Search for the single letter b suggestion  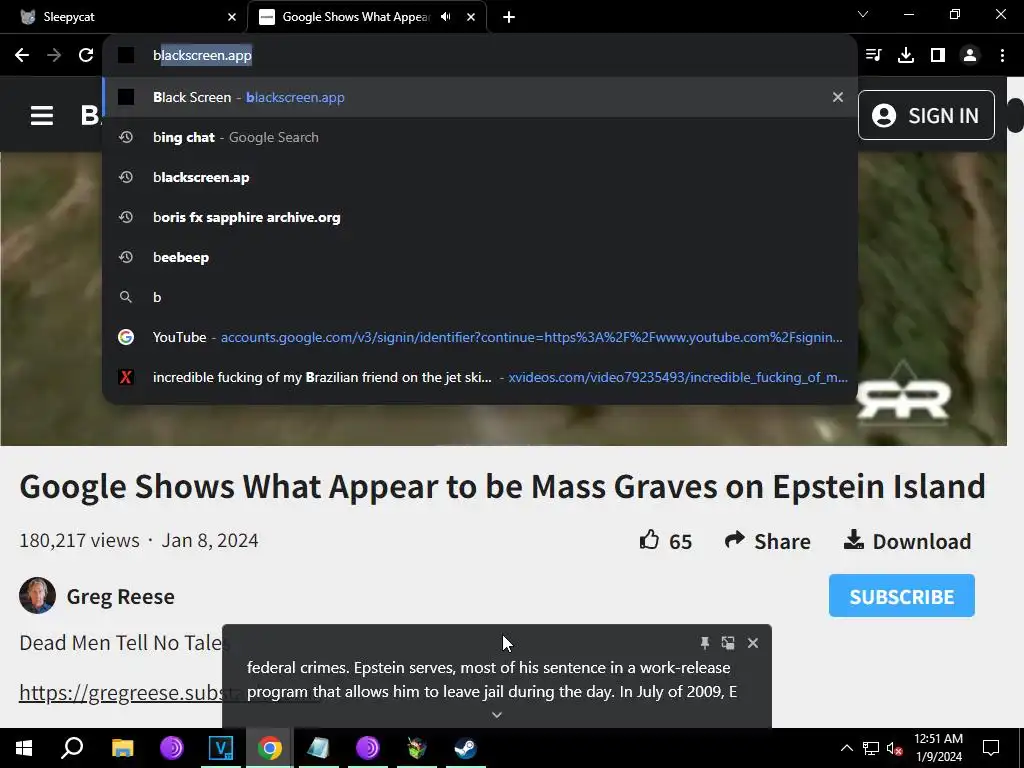pyautogui.click(x=480, y=297)
